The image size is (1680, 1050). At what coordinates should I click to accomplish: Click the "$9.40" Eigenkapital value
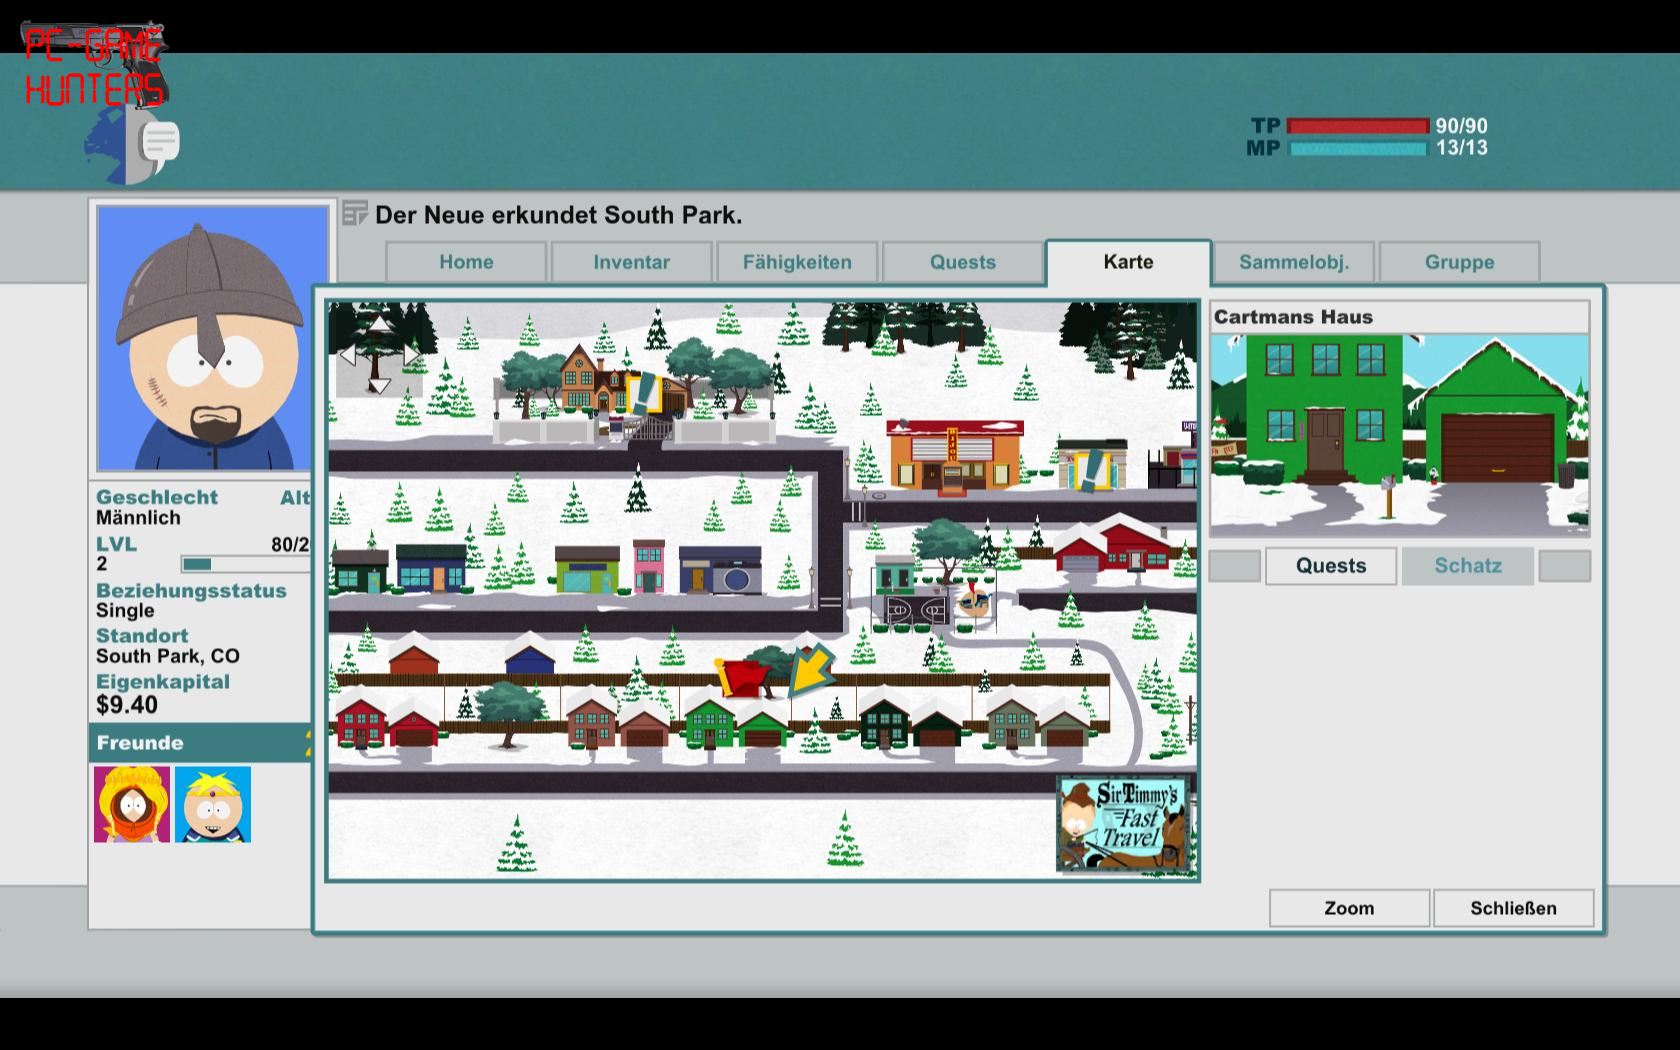[x=127, y=705]
